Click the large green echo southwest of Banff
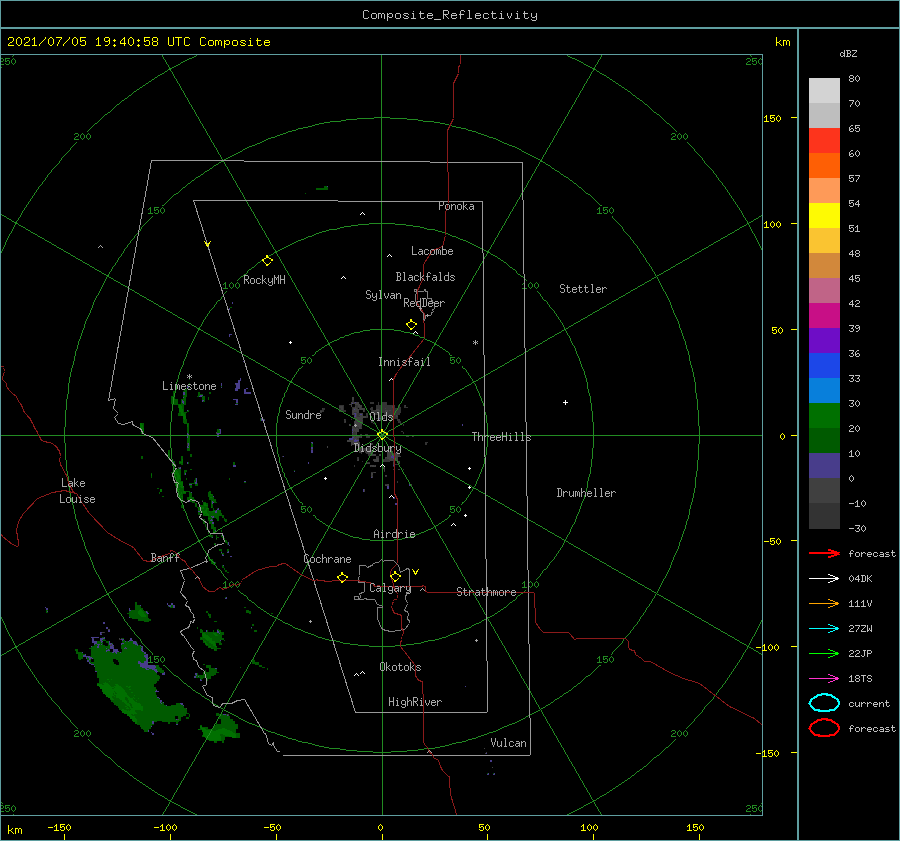900x841 pixels. [x=132, y=683]
